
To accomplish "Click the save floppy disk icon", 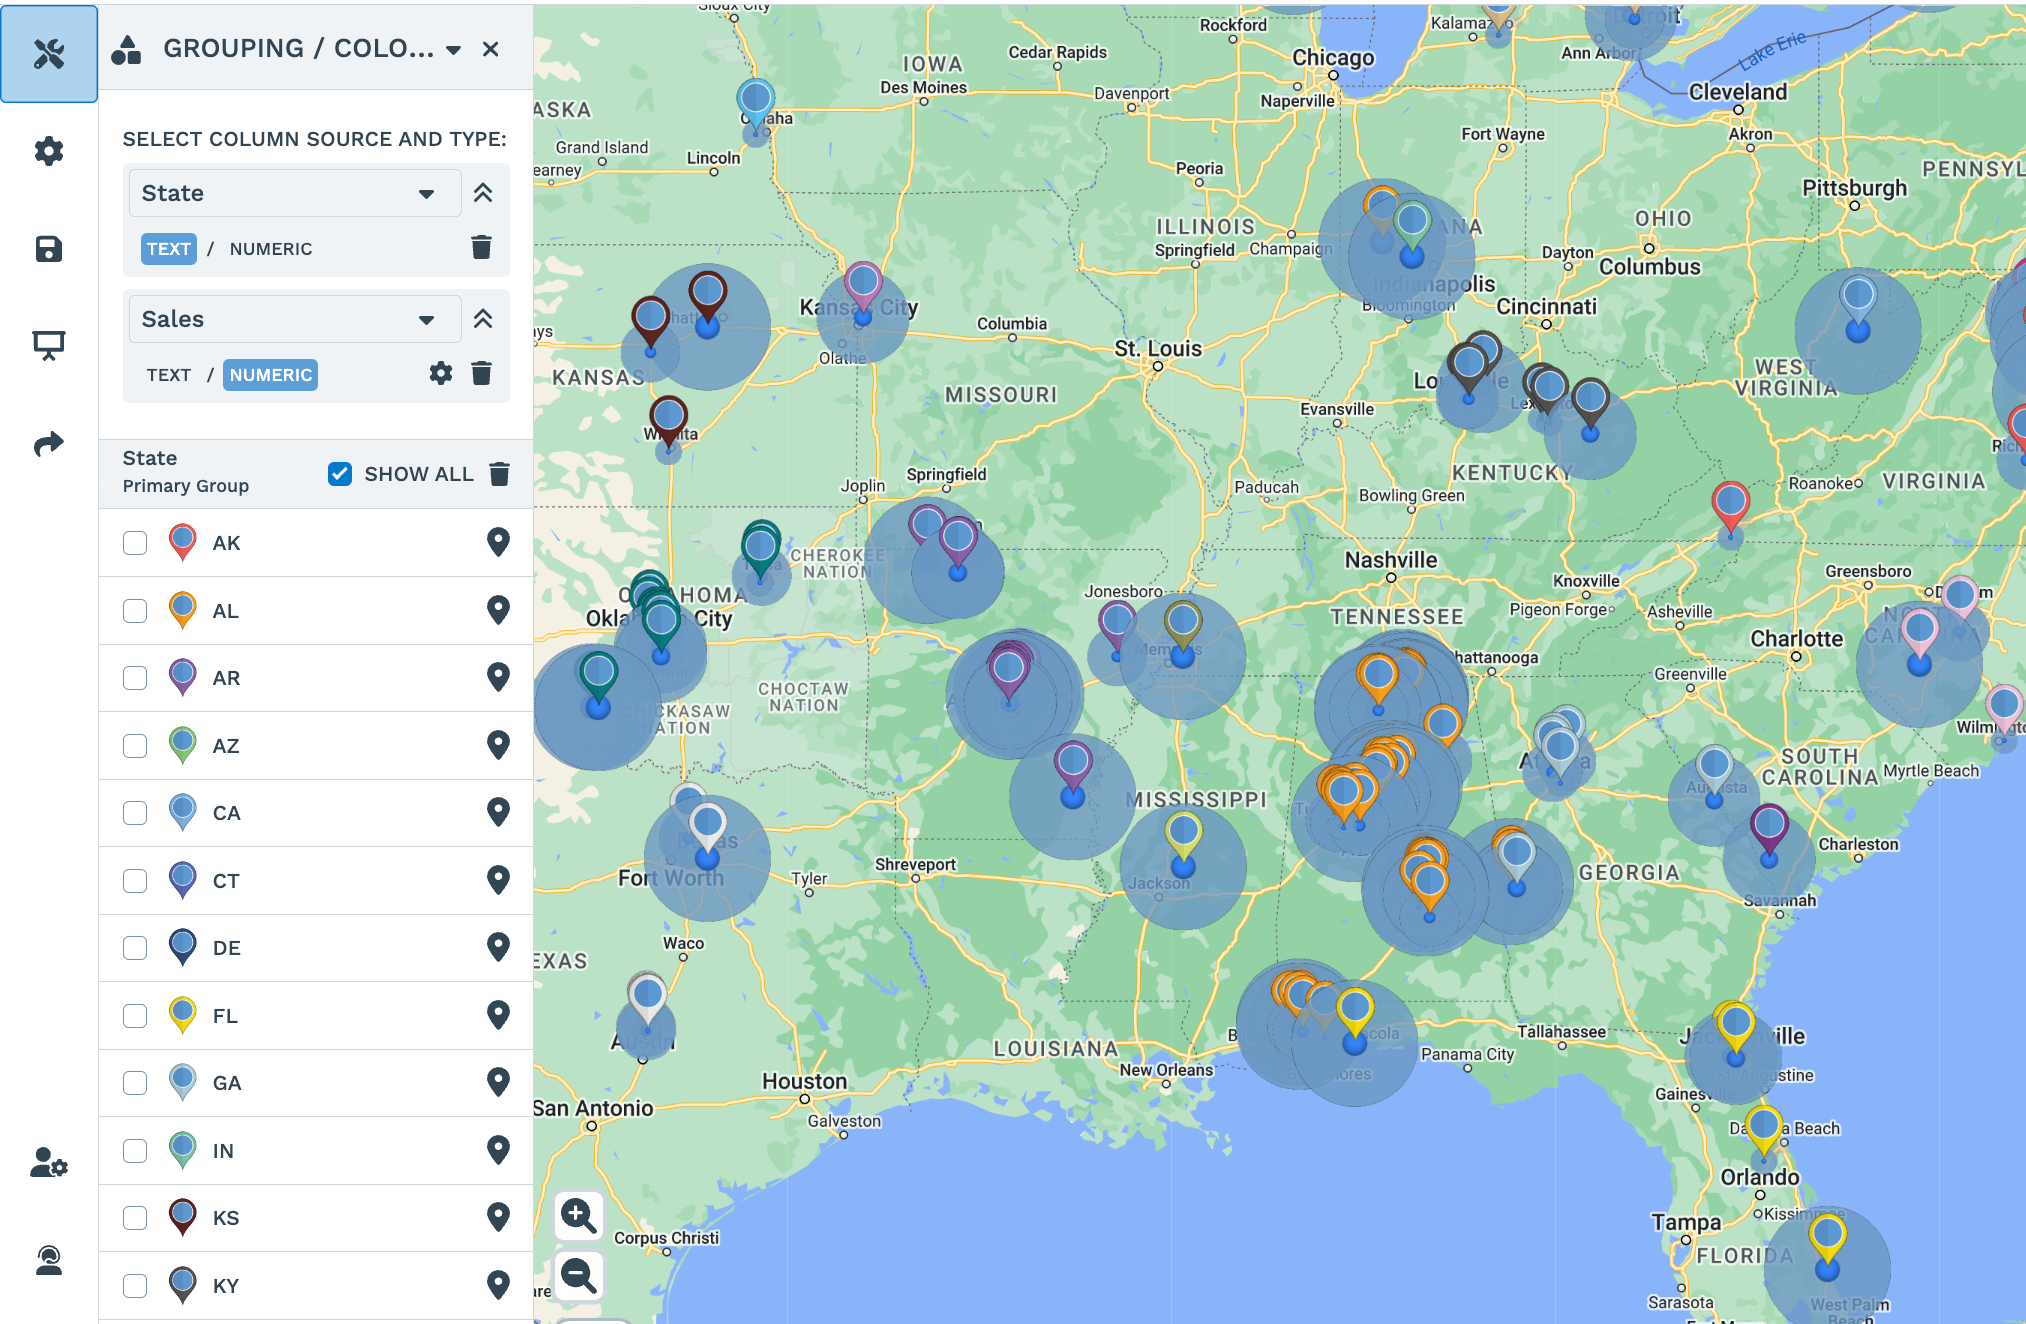I will point(48,249).
